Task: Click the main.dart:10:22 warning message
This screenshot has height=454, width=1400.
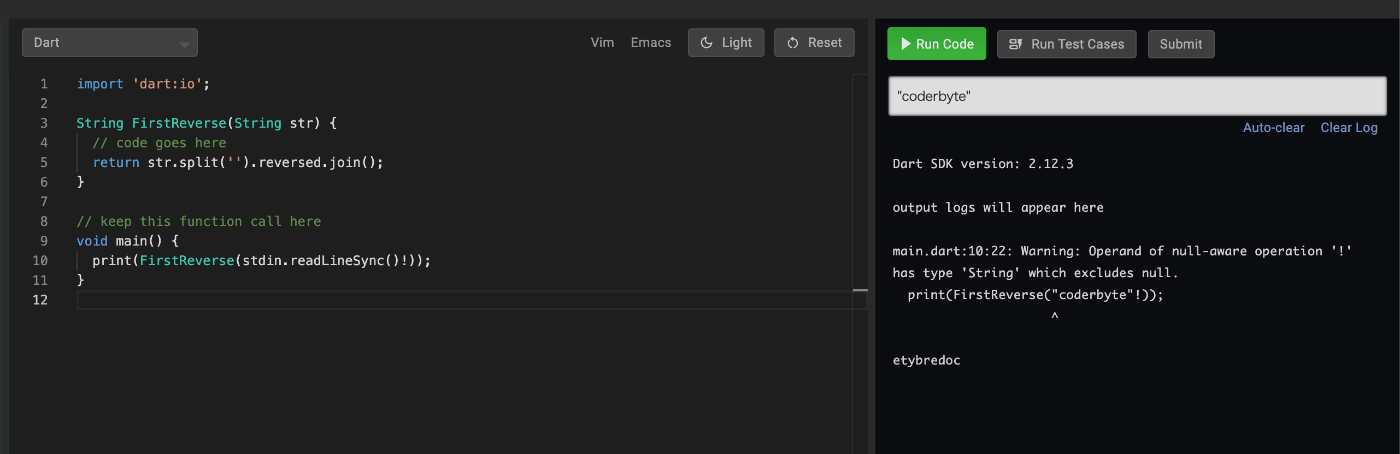Action: [x=1122, y=262]
